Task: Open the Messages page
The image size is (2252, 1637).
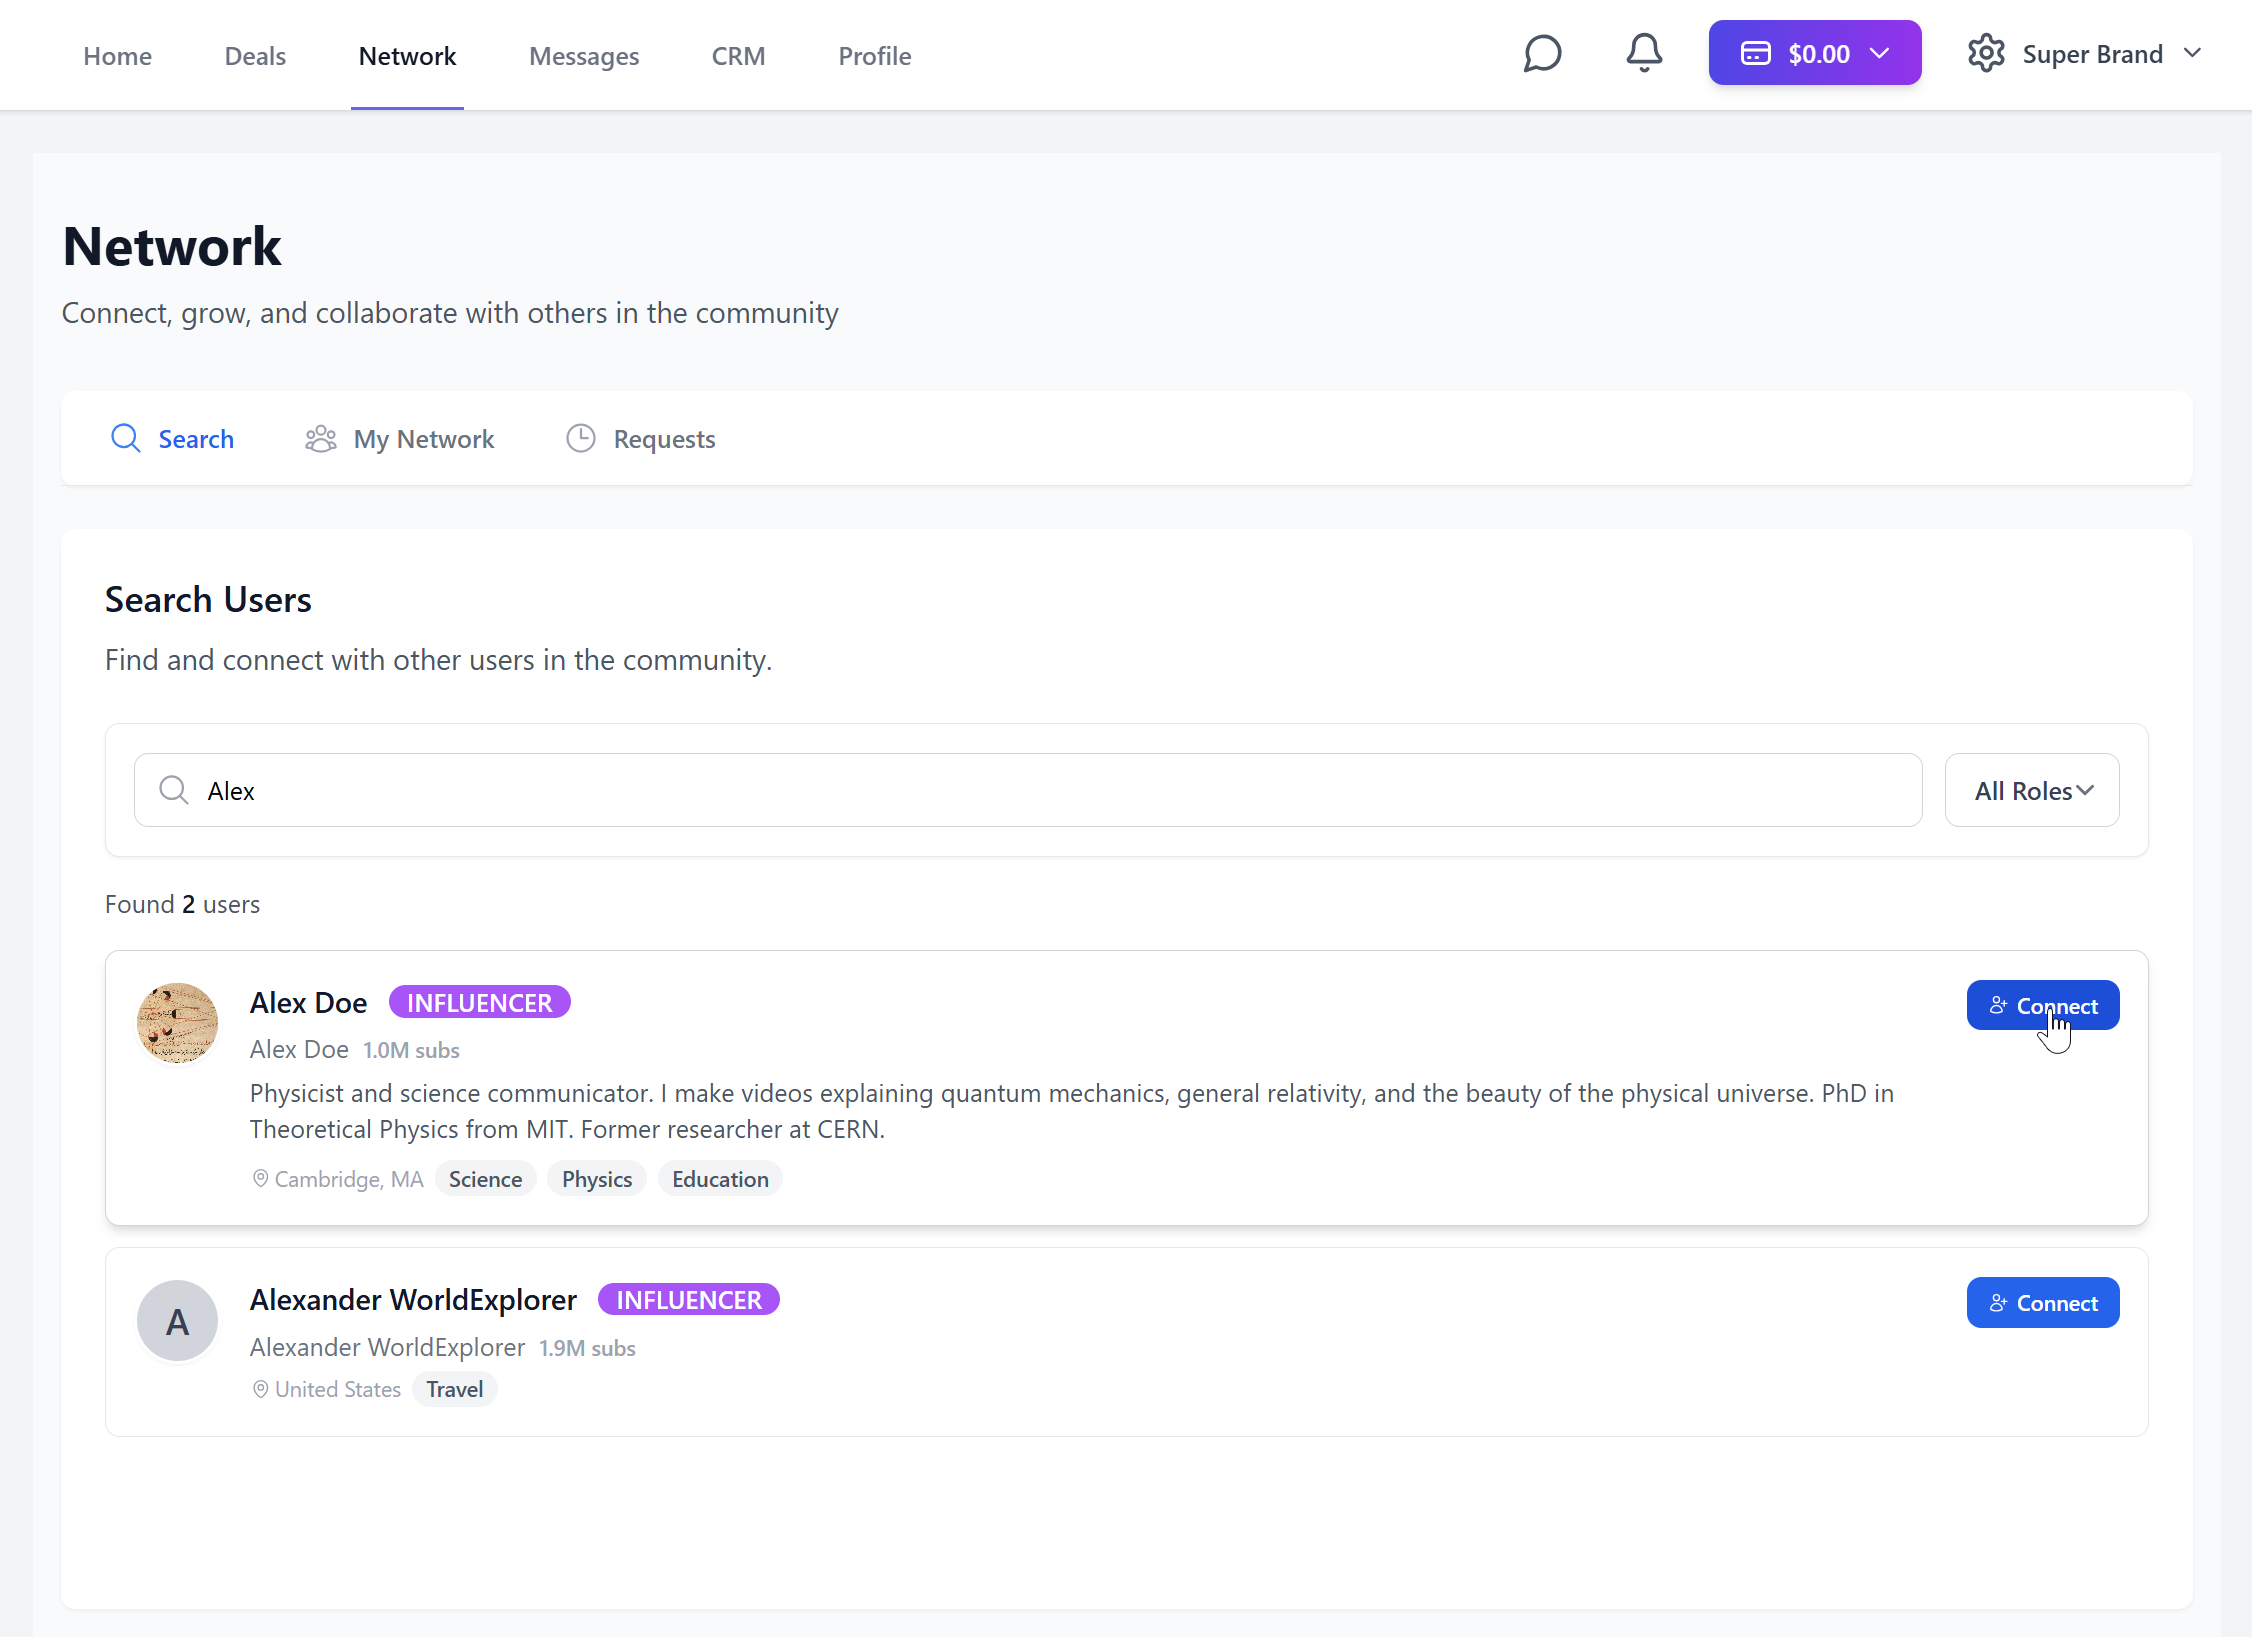Action: [584, 56]
